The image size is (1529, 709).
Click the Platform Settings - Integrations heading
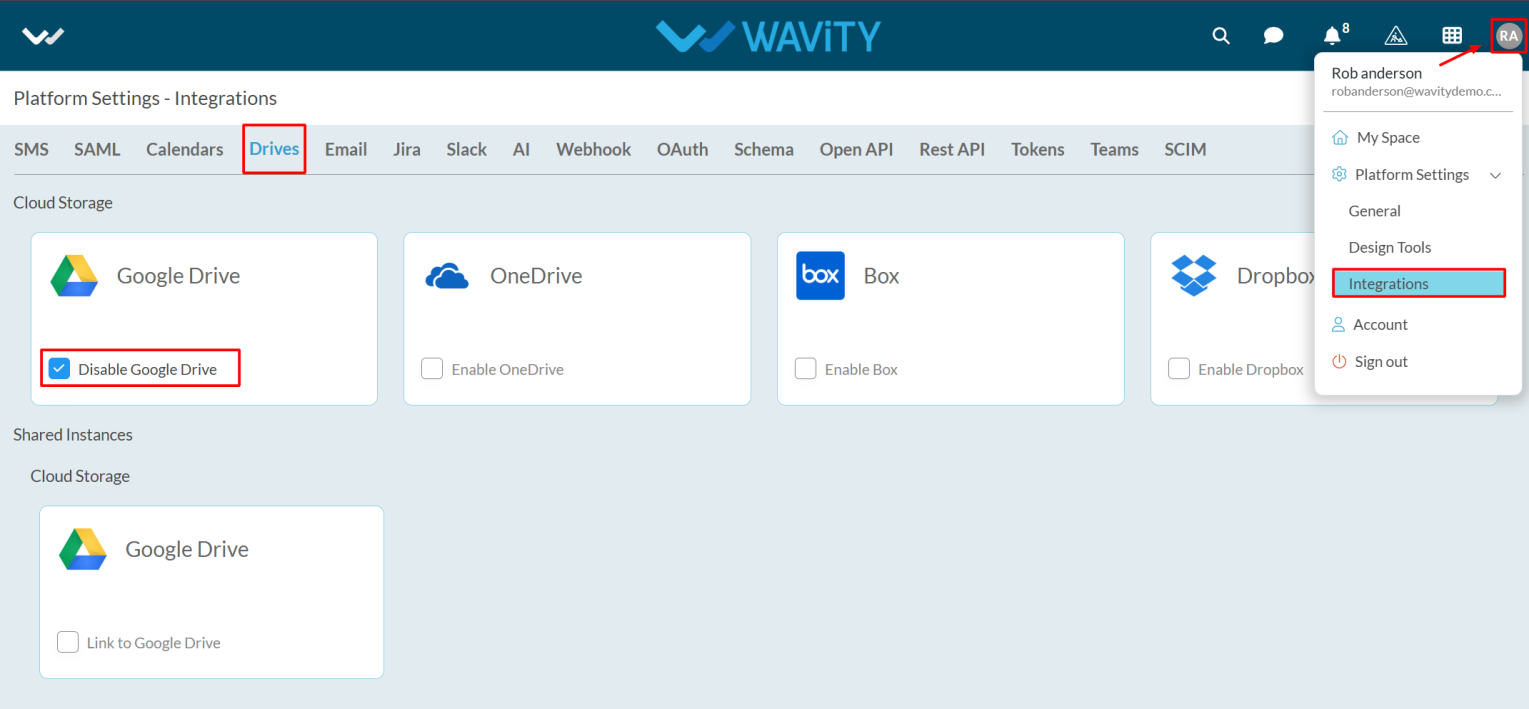[145, 98]
